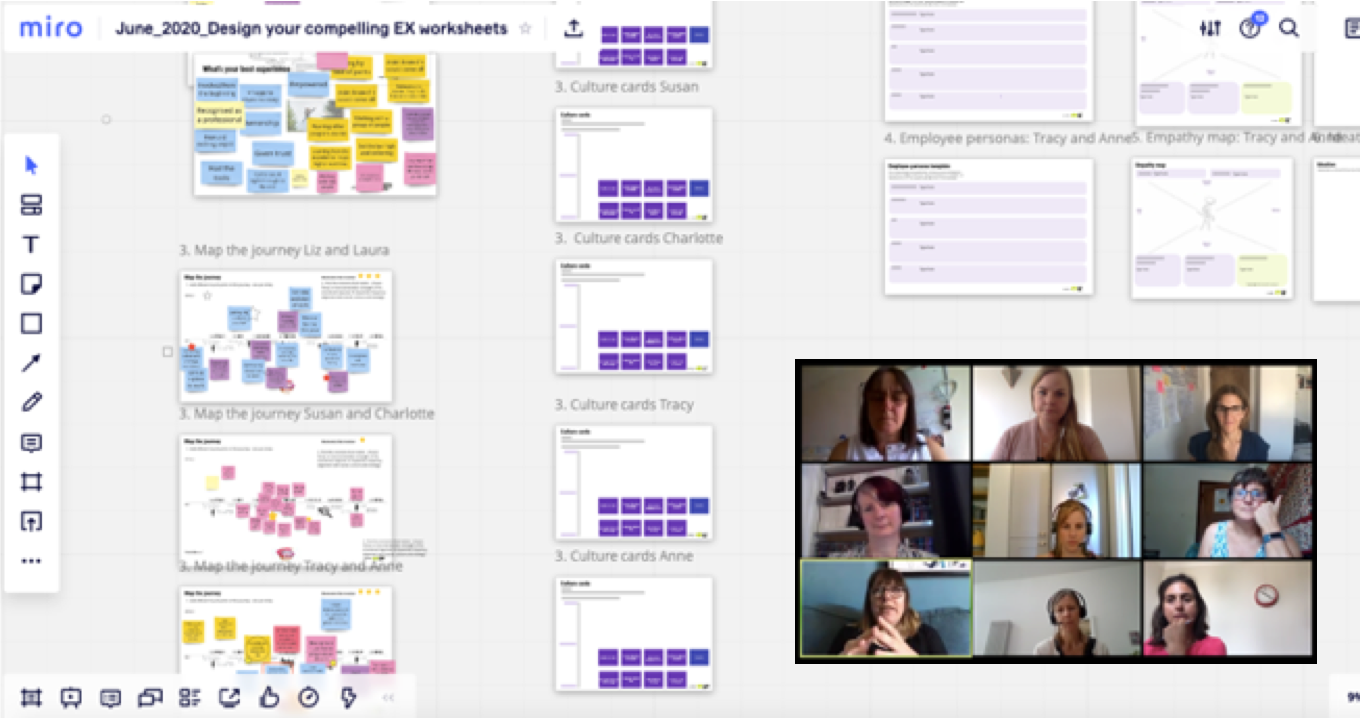Open the export board menu
1360x718 pixels.
(573, 28)
